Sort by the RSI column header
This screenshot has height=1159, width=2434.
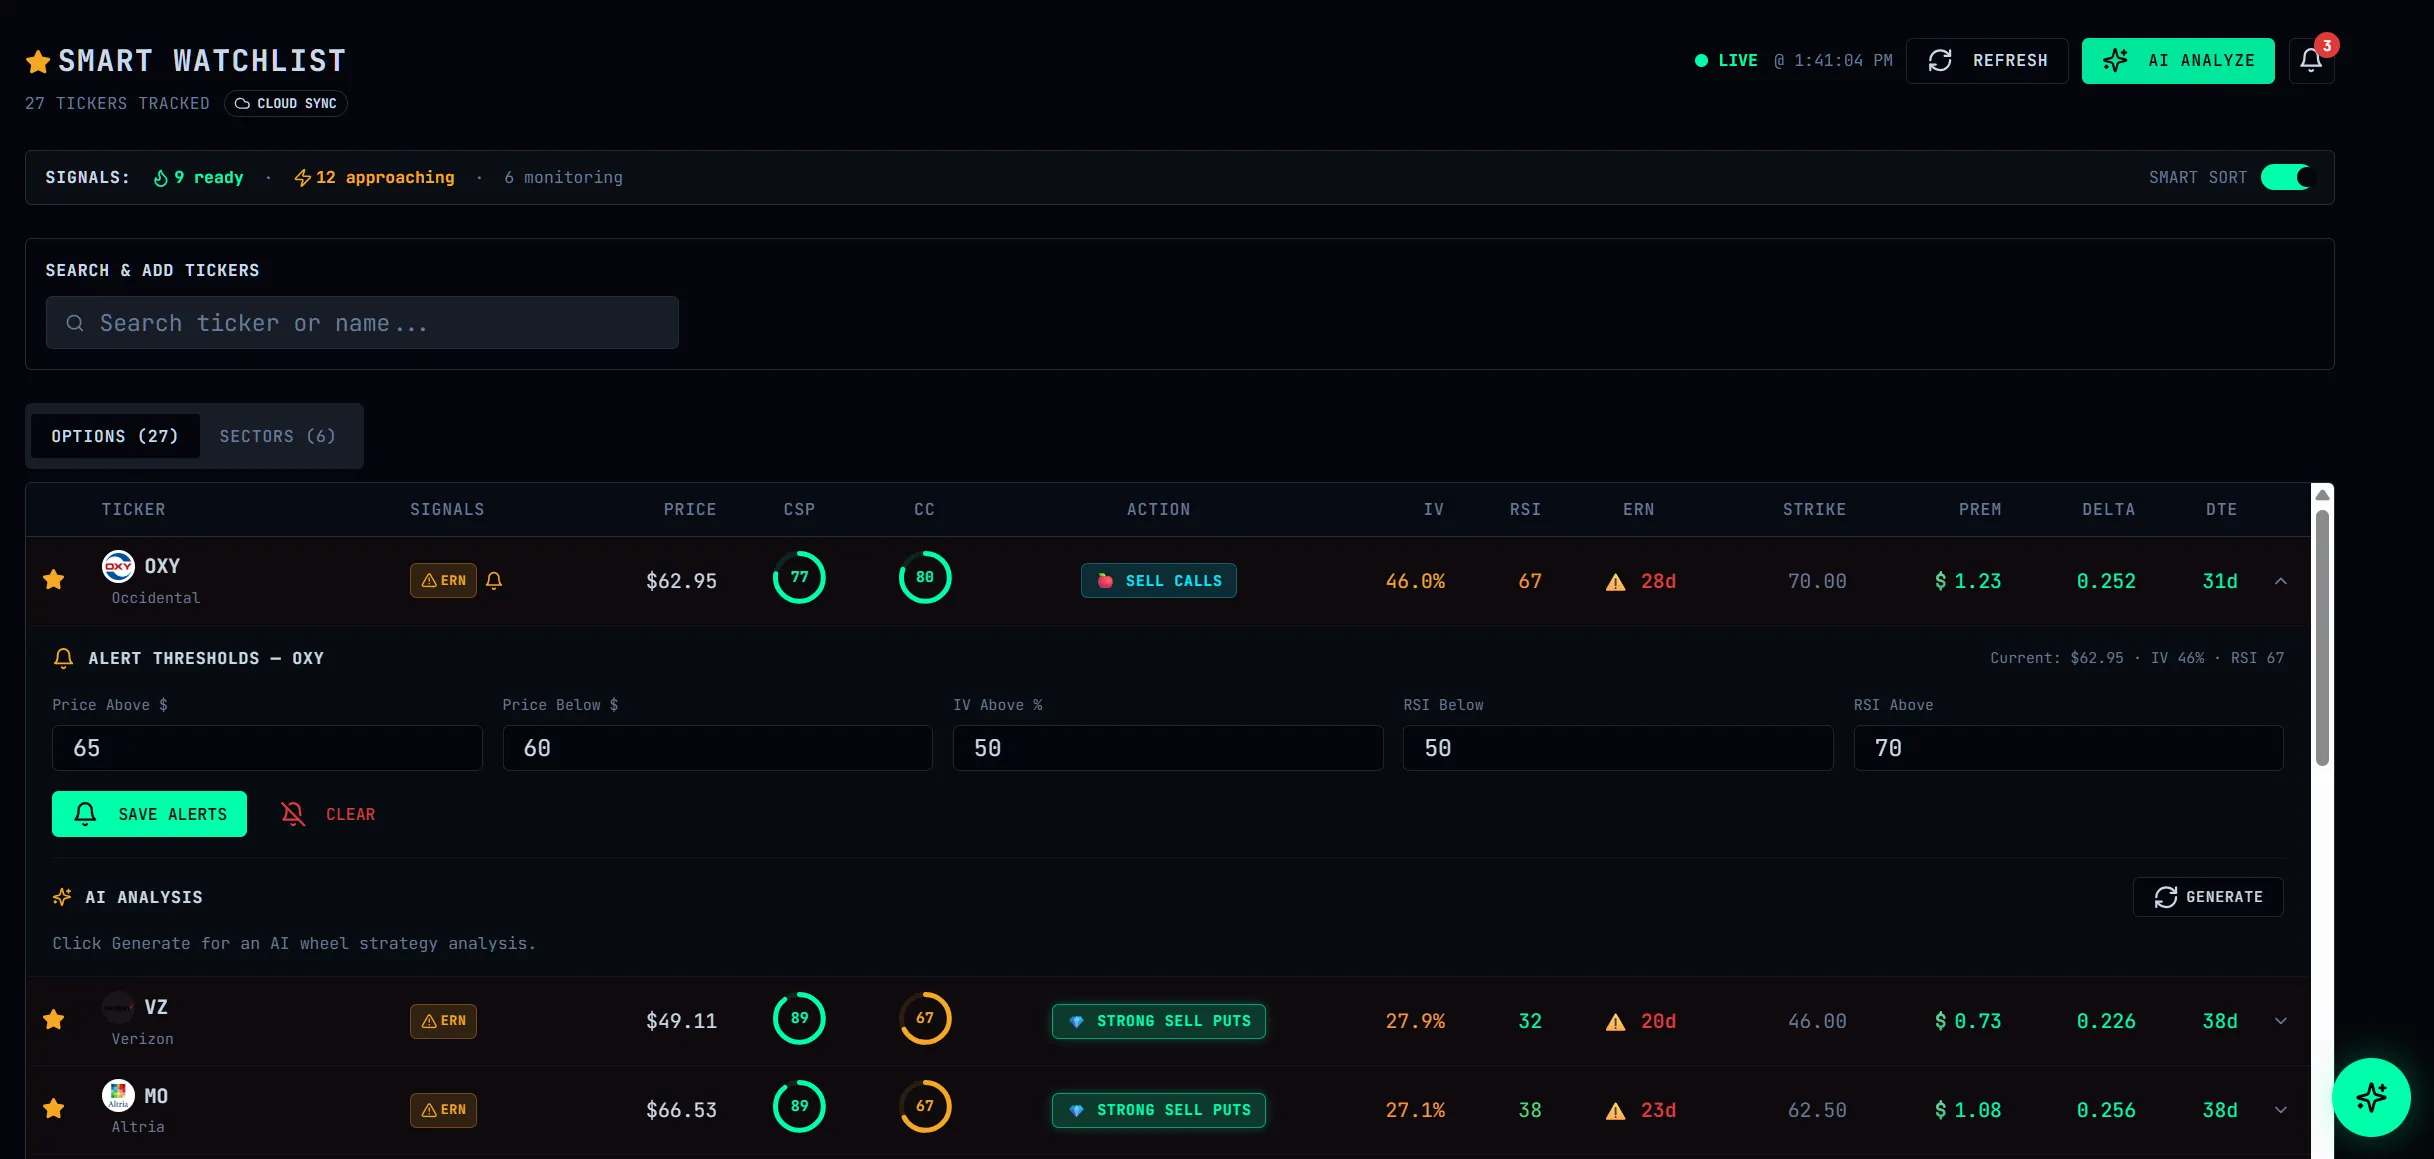[x=1525, y=510]
